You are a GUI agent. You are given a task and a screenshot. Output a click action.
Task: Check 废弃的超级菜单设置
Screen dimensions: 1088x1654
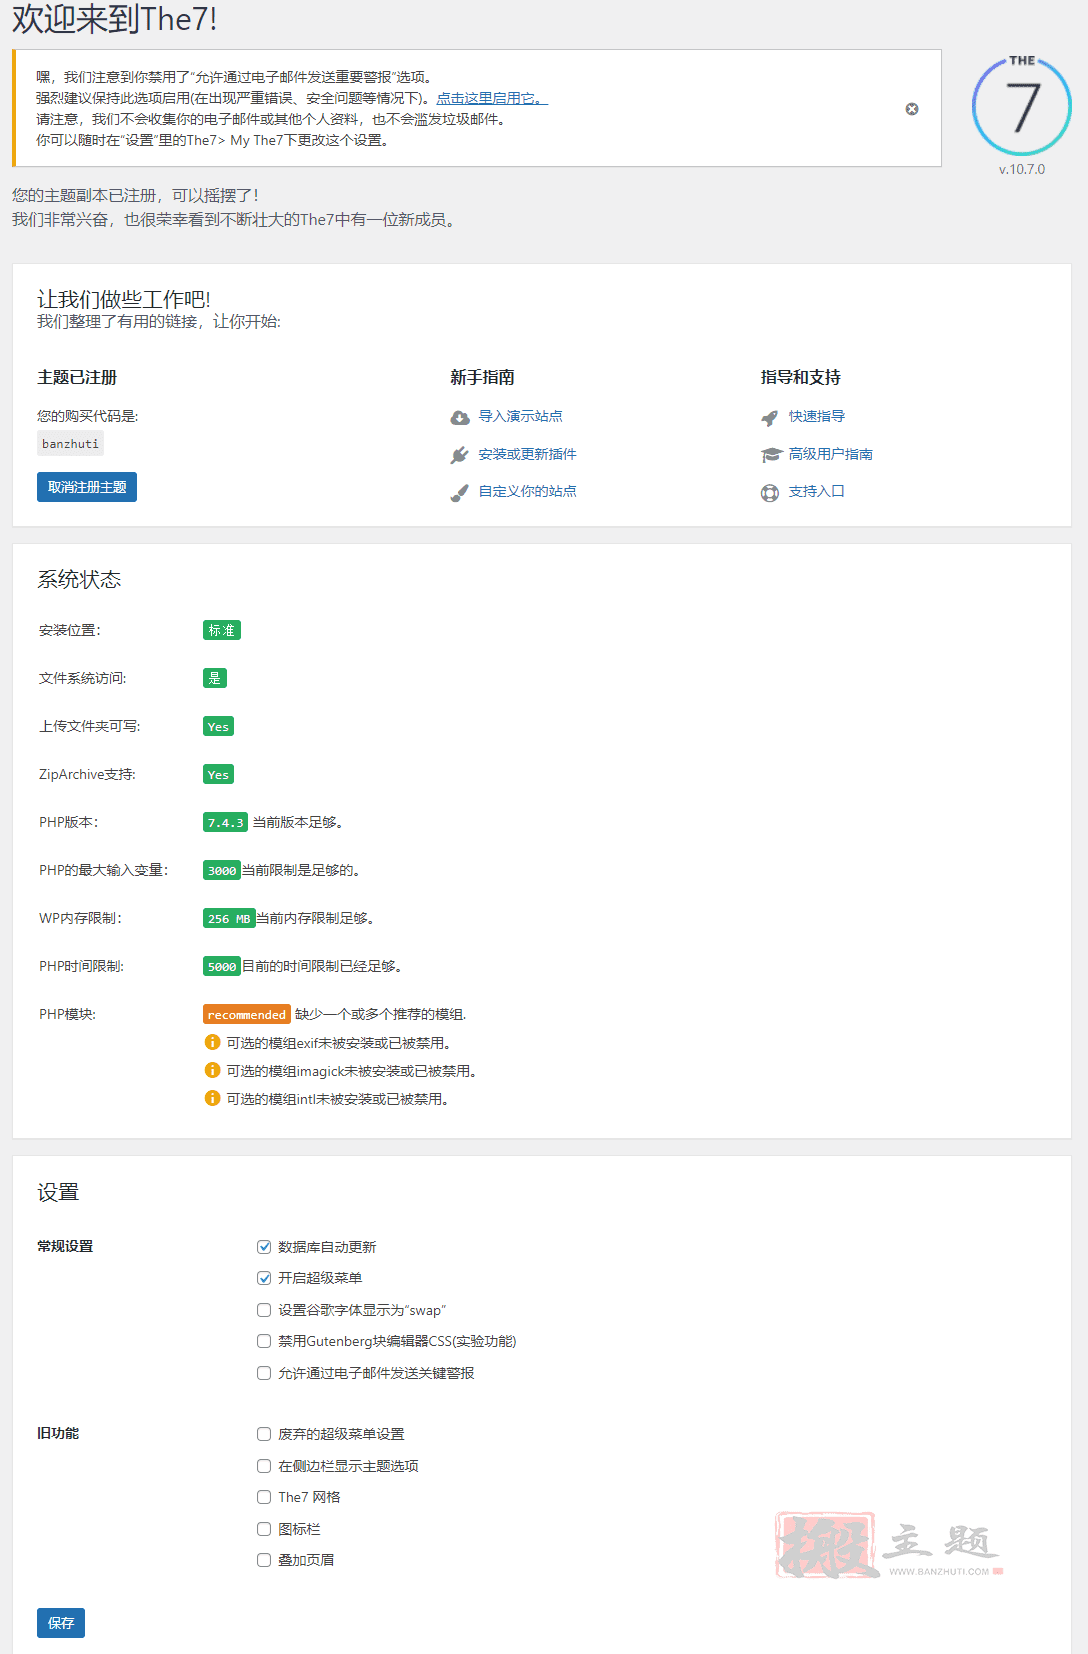click(x=264, y=1434)
